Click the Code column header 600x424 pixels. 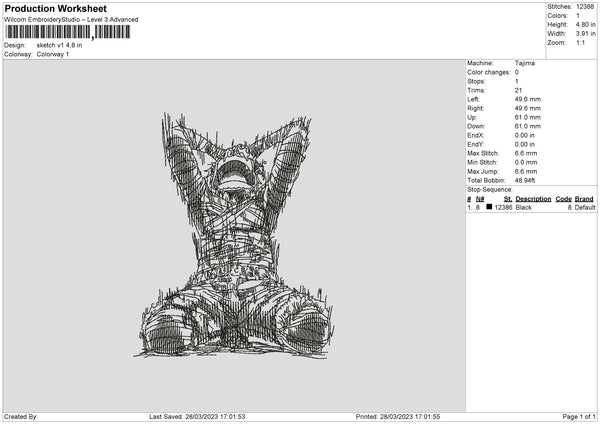click(x=563, y=198)
